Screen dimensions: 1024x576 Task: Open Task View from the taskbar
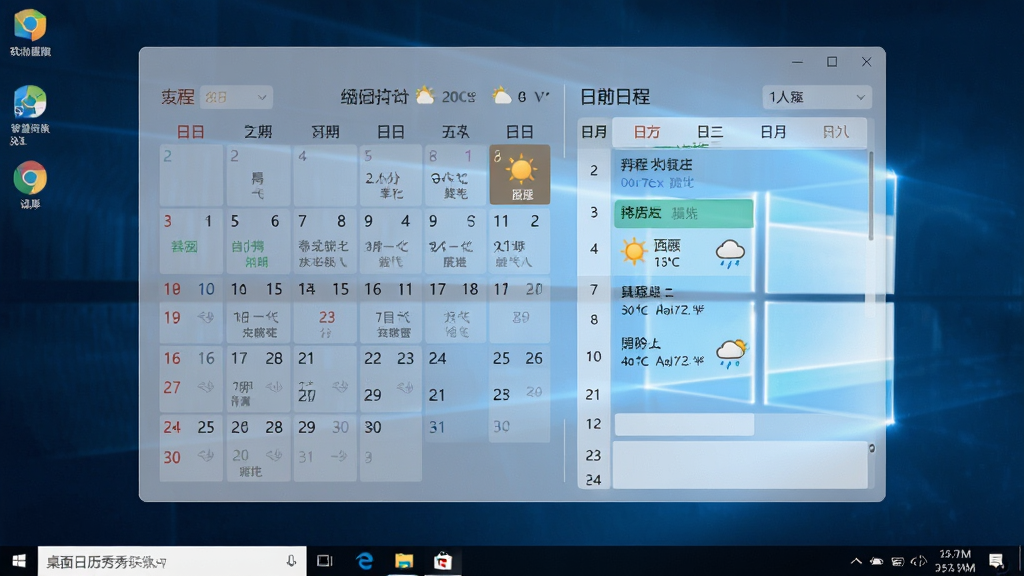325,561
